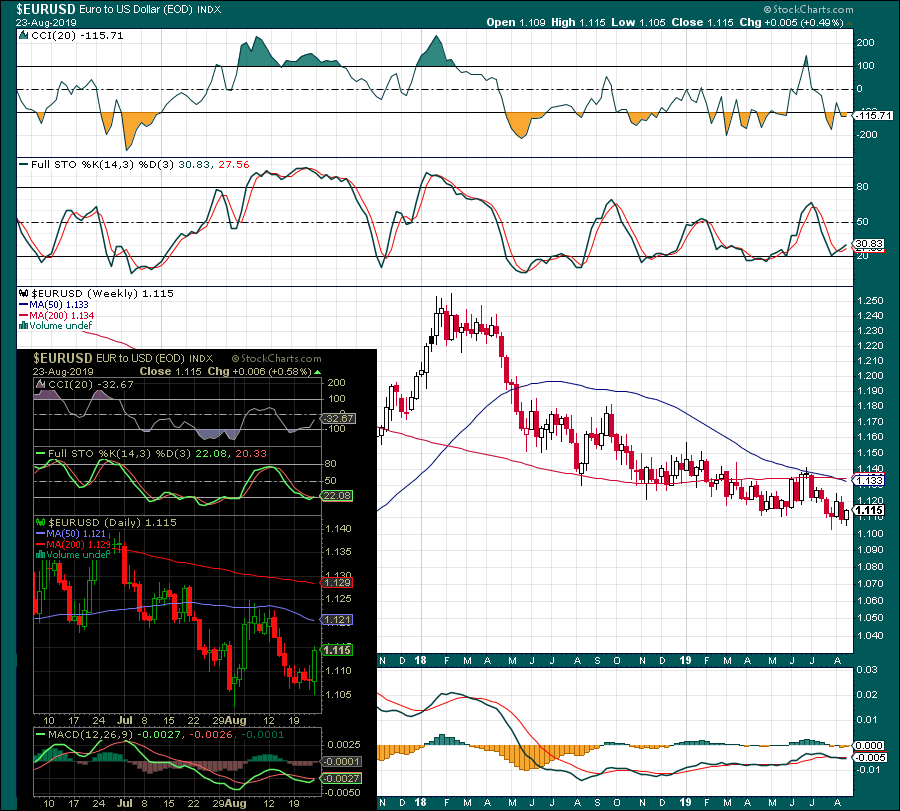Click the red 1.129 tag on daily chart
Image resolution: width=900 pixels, height=811 pixels.
[337, 583]
